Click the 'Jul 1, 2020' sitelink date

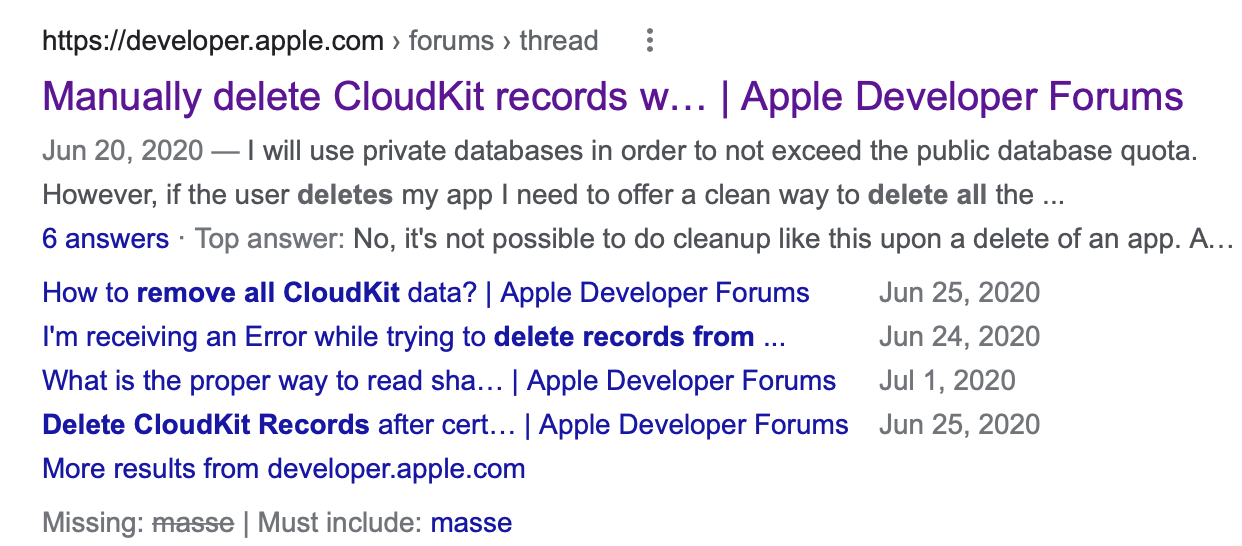[947, 381]
